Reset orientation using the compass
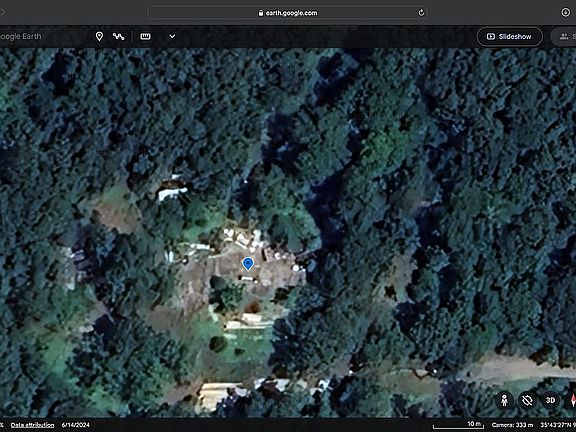The width and height of the screenshot is (576, 432). click(x=572, y=400)
